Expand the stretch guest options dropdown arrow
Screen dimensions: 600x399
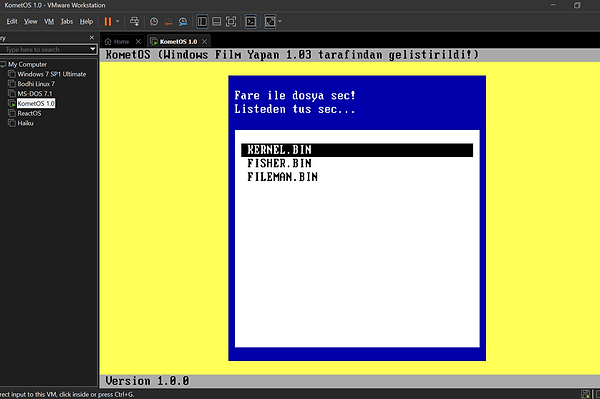click(280, 21)
